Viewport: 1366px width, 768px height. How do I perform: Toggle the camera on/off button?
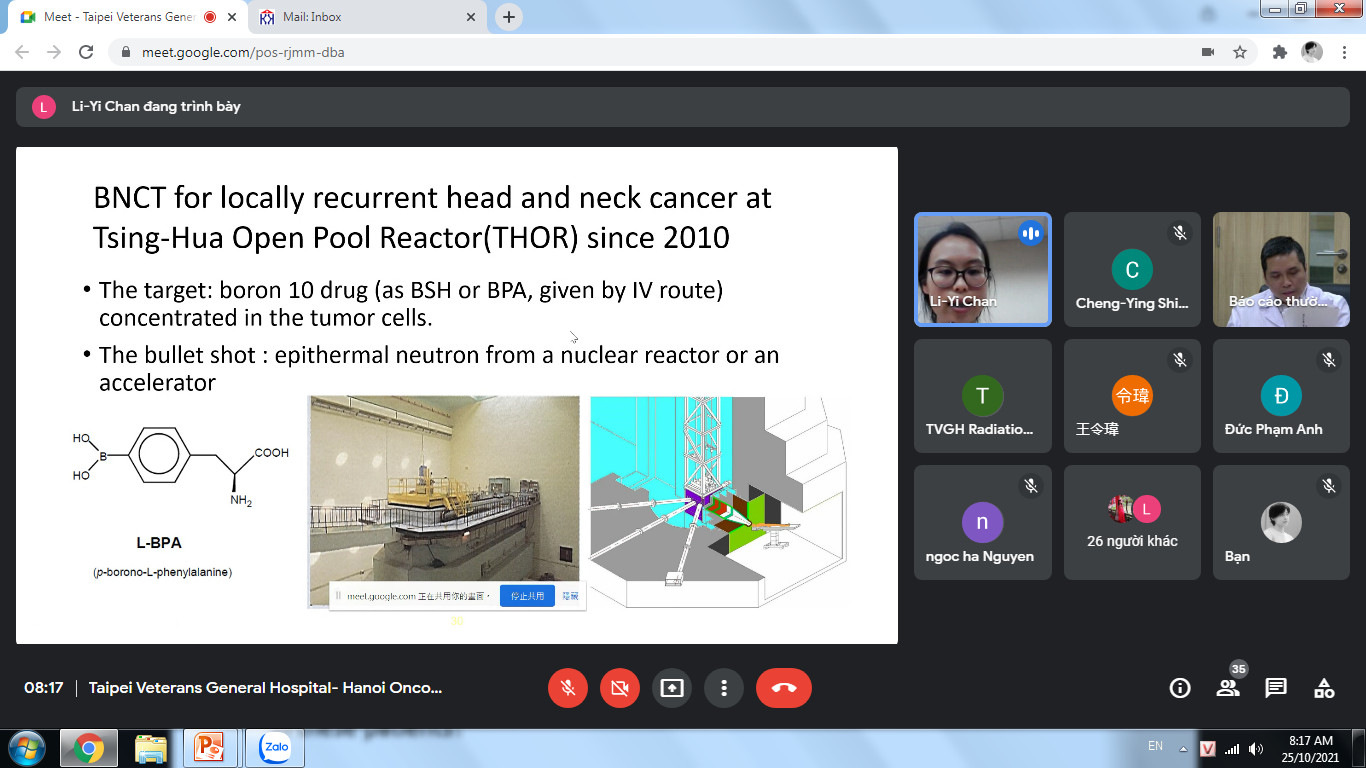[619, 688]
